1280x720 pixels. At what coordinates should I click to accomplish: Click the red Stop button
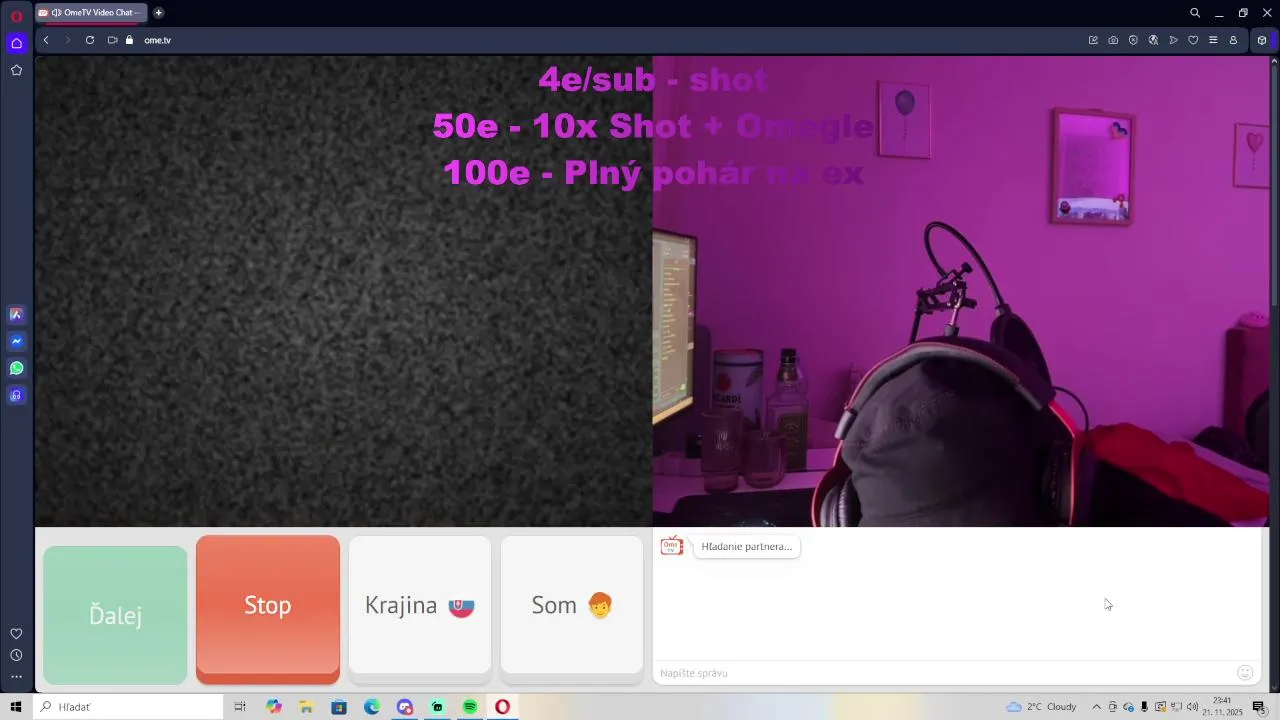(268, 609)
